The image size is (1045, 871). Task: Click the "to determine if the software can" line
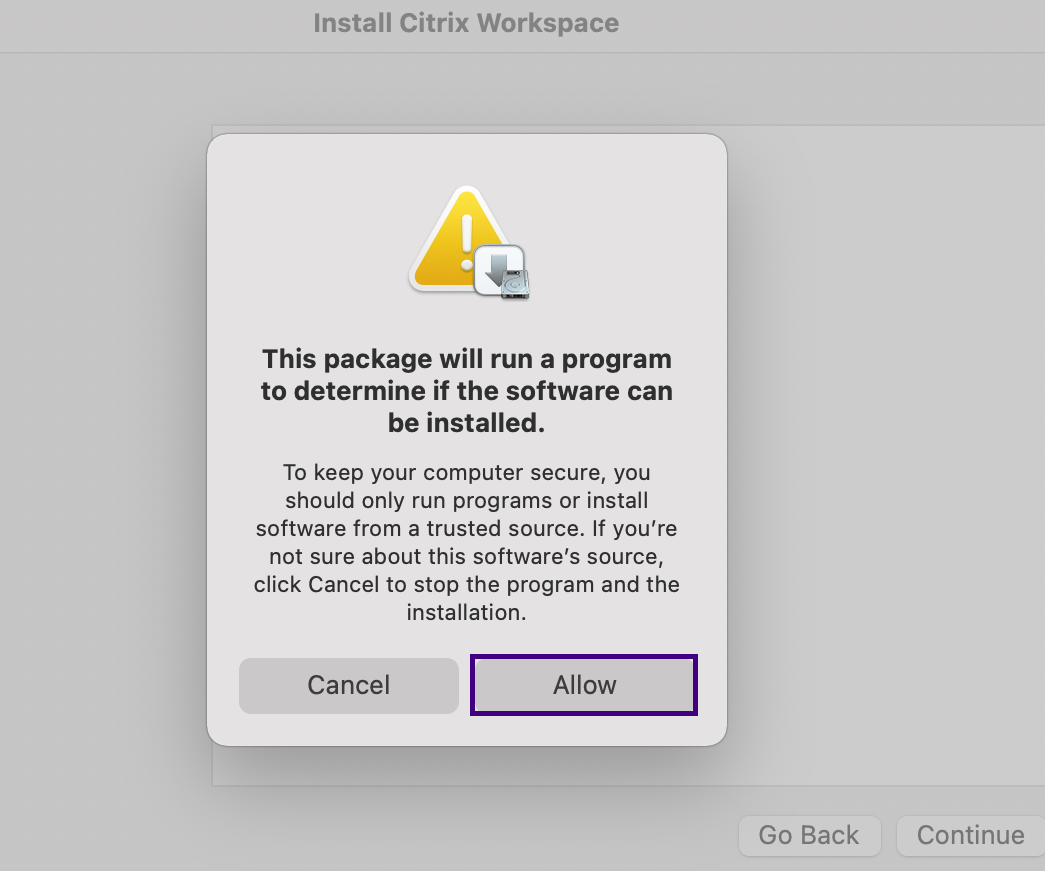467,391
